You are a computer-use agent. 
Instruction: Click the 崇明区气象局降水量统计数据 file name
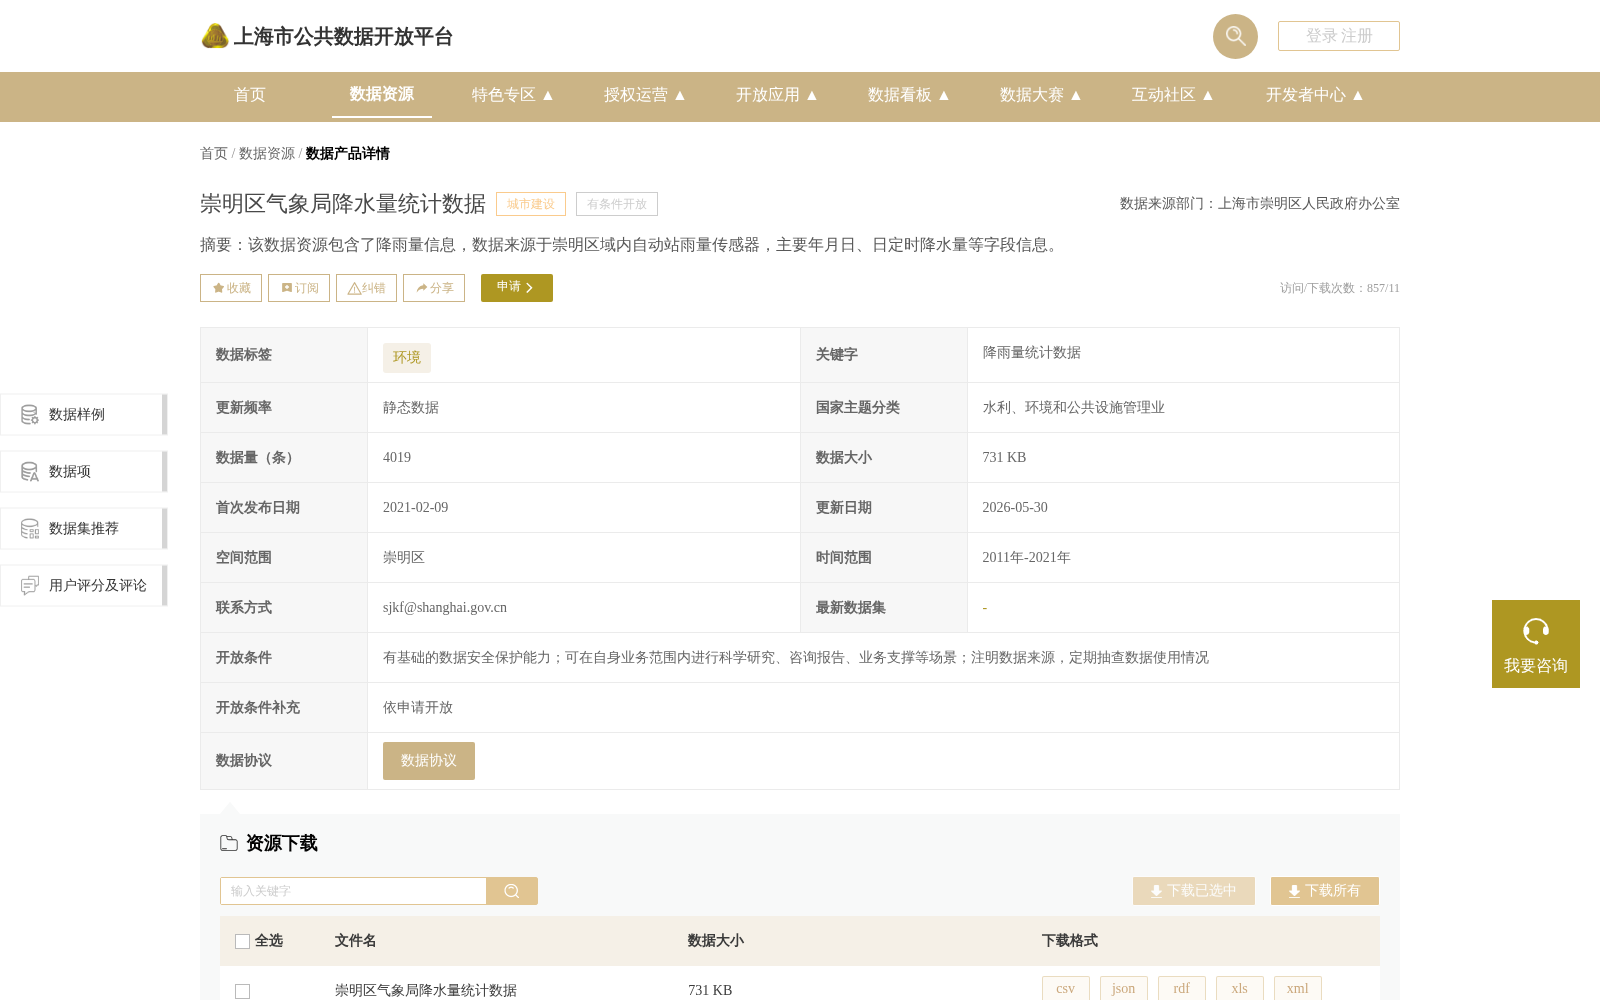[426, 990]
